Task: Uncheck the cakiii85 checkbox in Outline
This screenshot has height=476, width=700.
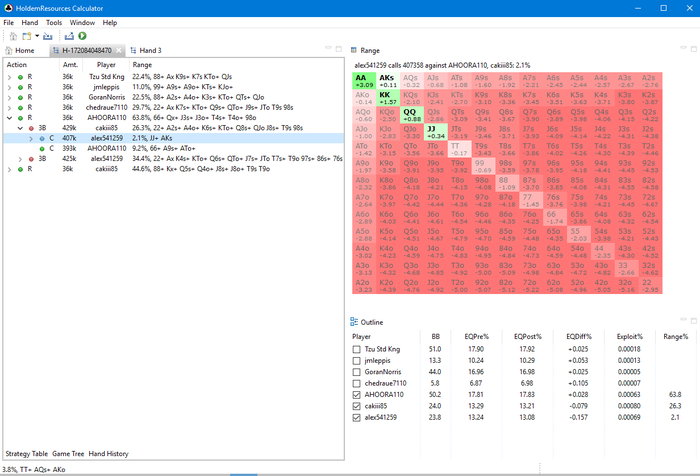Action: click(356, 406)
